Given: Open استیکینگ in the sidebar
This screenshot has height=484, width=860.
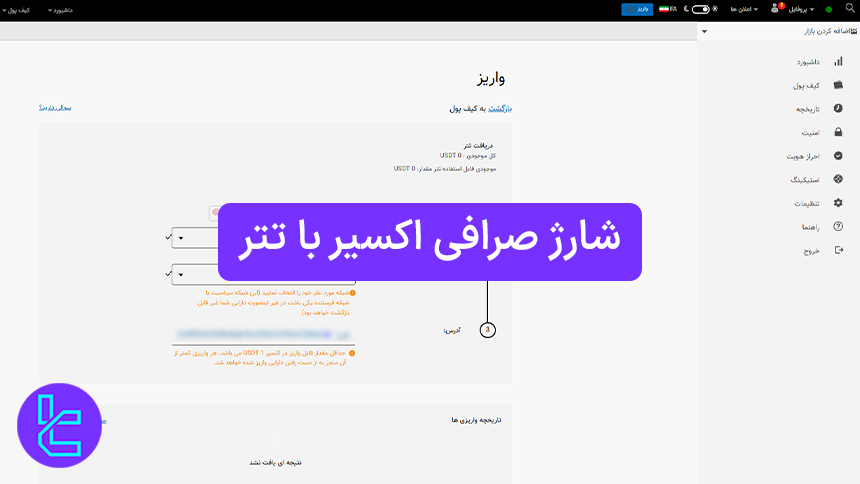Looking at the screenshot, I should coord(805,179).
